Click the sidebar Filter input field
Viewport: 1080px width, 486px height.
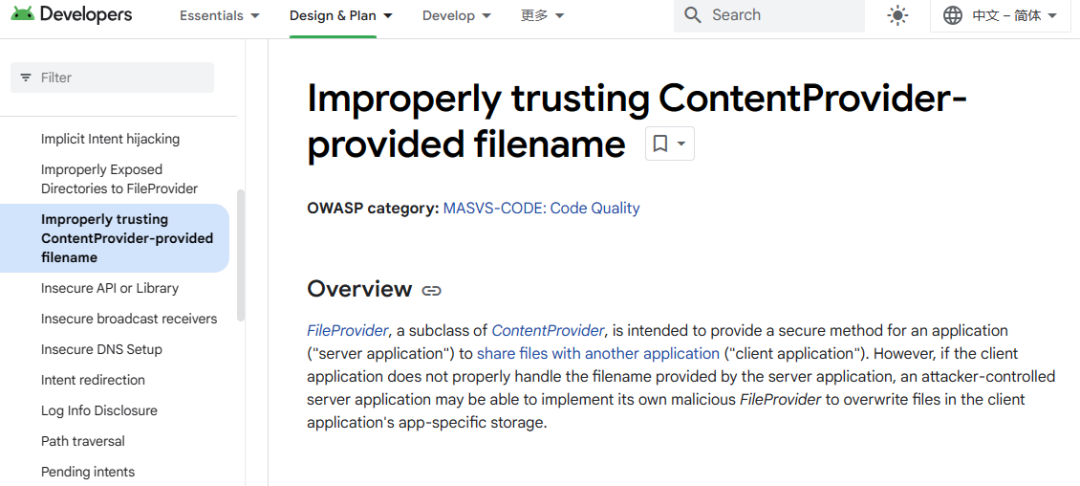(x=120, y=77)
